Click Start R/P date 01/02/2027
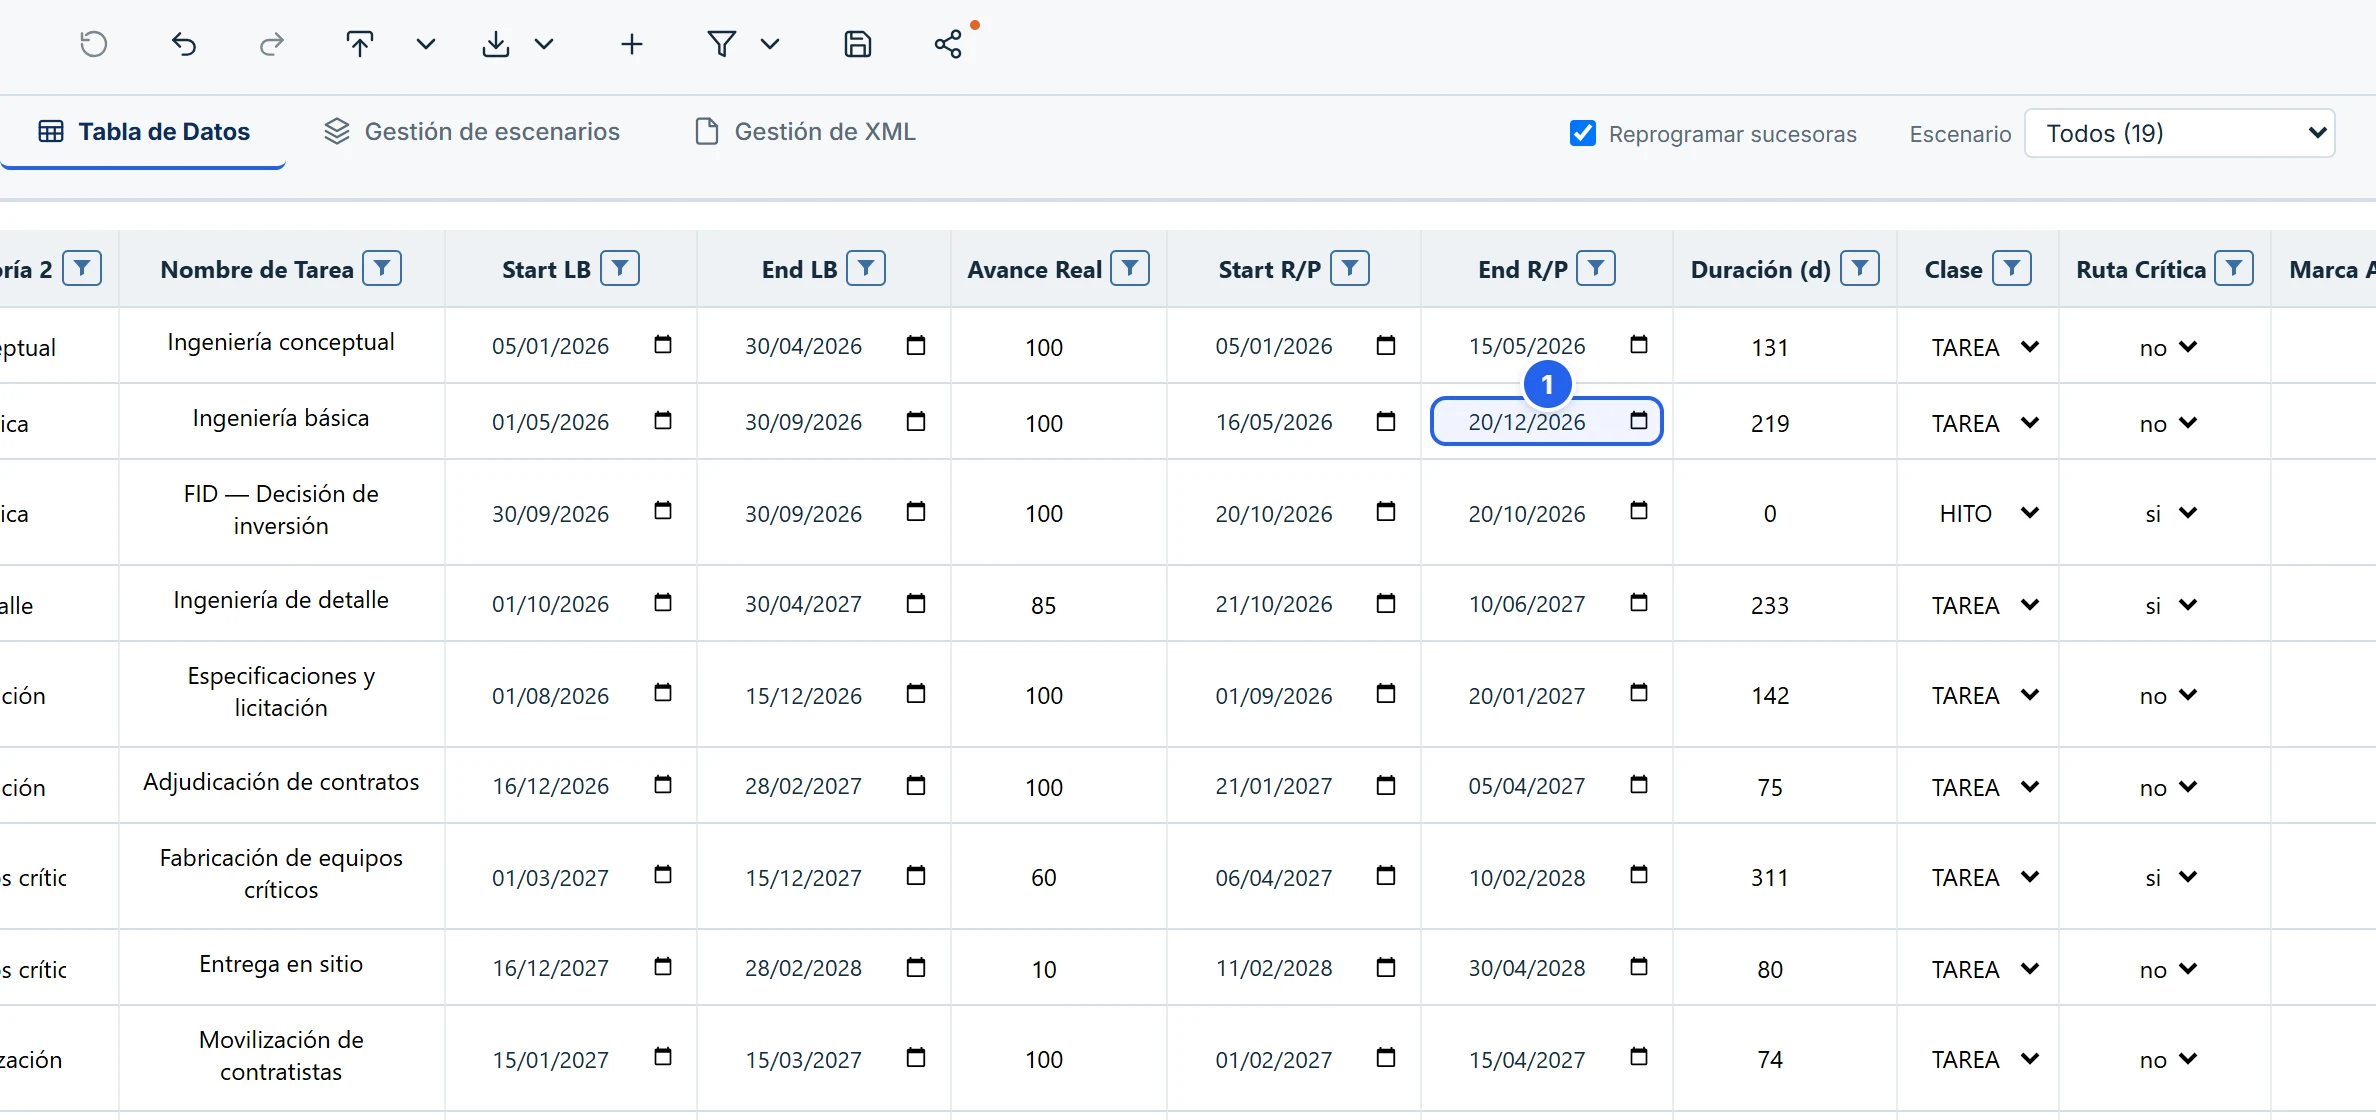 1274,1059
